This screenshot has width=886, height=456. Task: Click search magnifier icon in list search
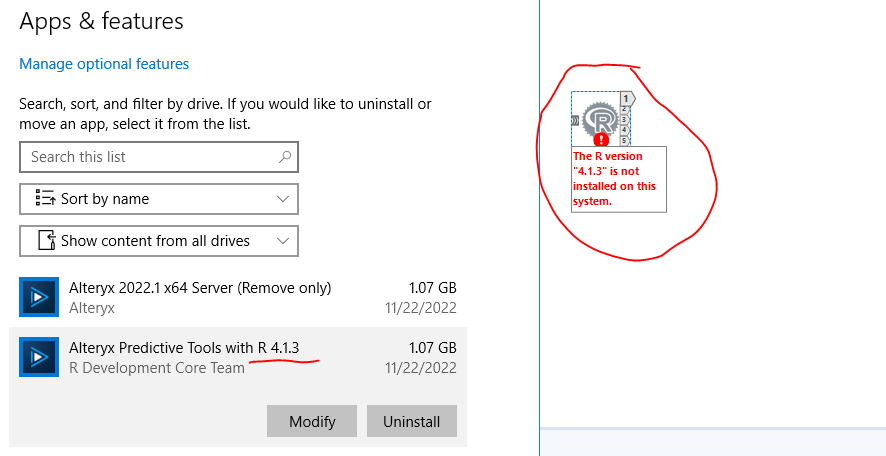tap(285, 157)
